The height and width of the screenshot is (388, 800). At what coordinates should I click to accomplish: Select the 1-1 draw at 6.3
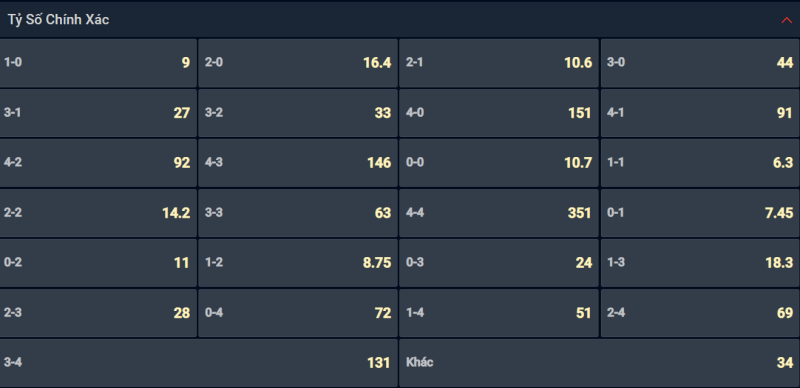pos(700,163)
